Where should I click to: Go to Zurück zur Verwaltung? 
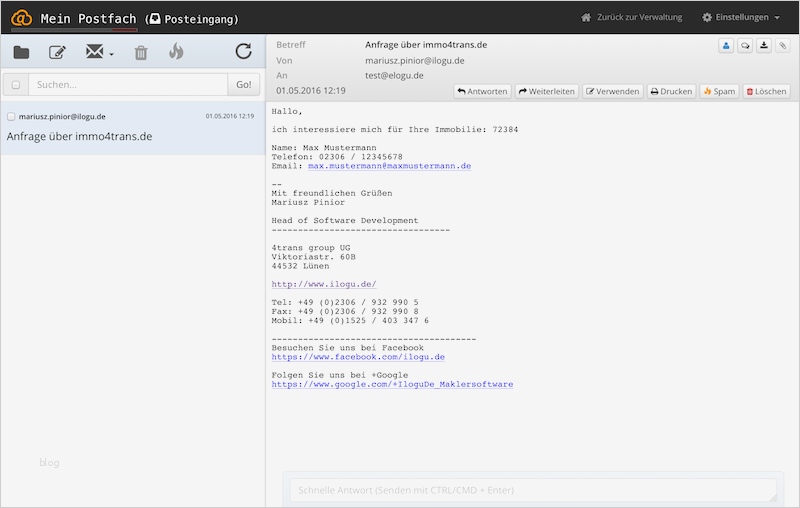(631, 17)
